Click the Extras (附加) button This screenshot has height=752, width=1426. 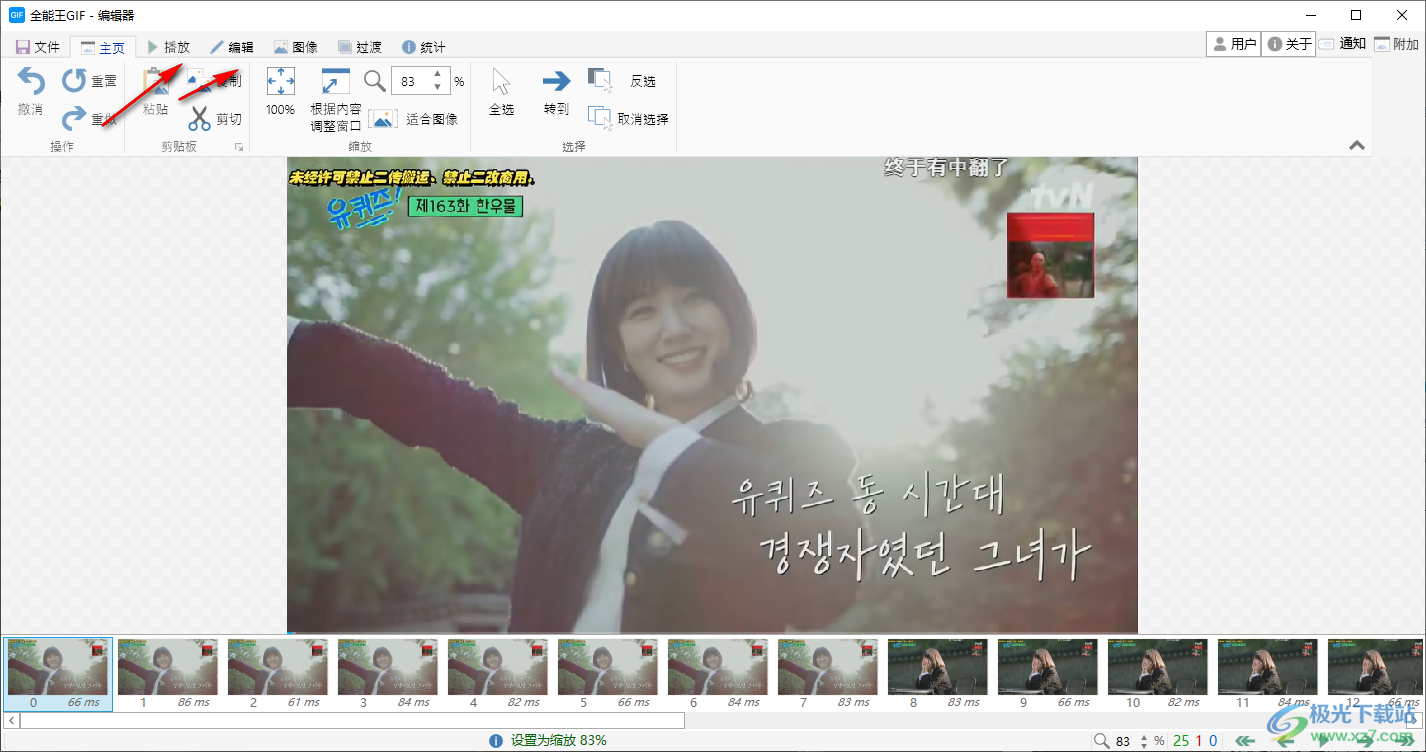click(1397, 44)
